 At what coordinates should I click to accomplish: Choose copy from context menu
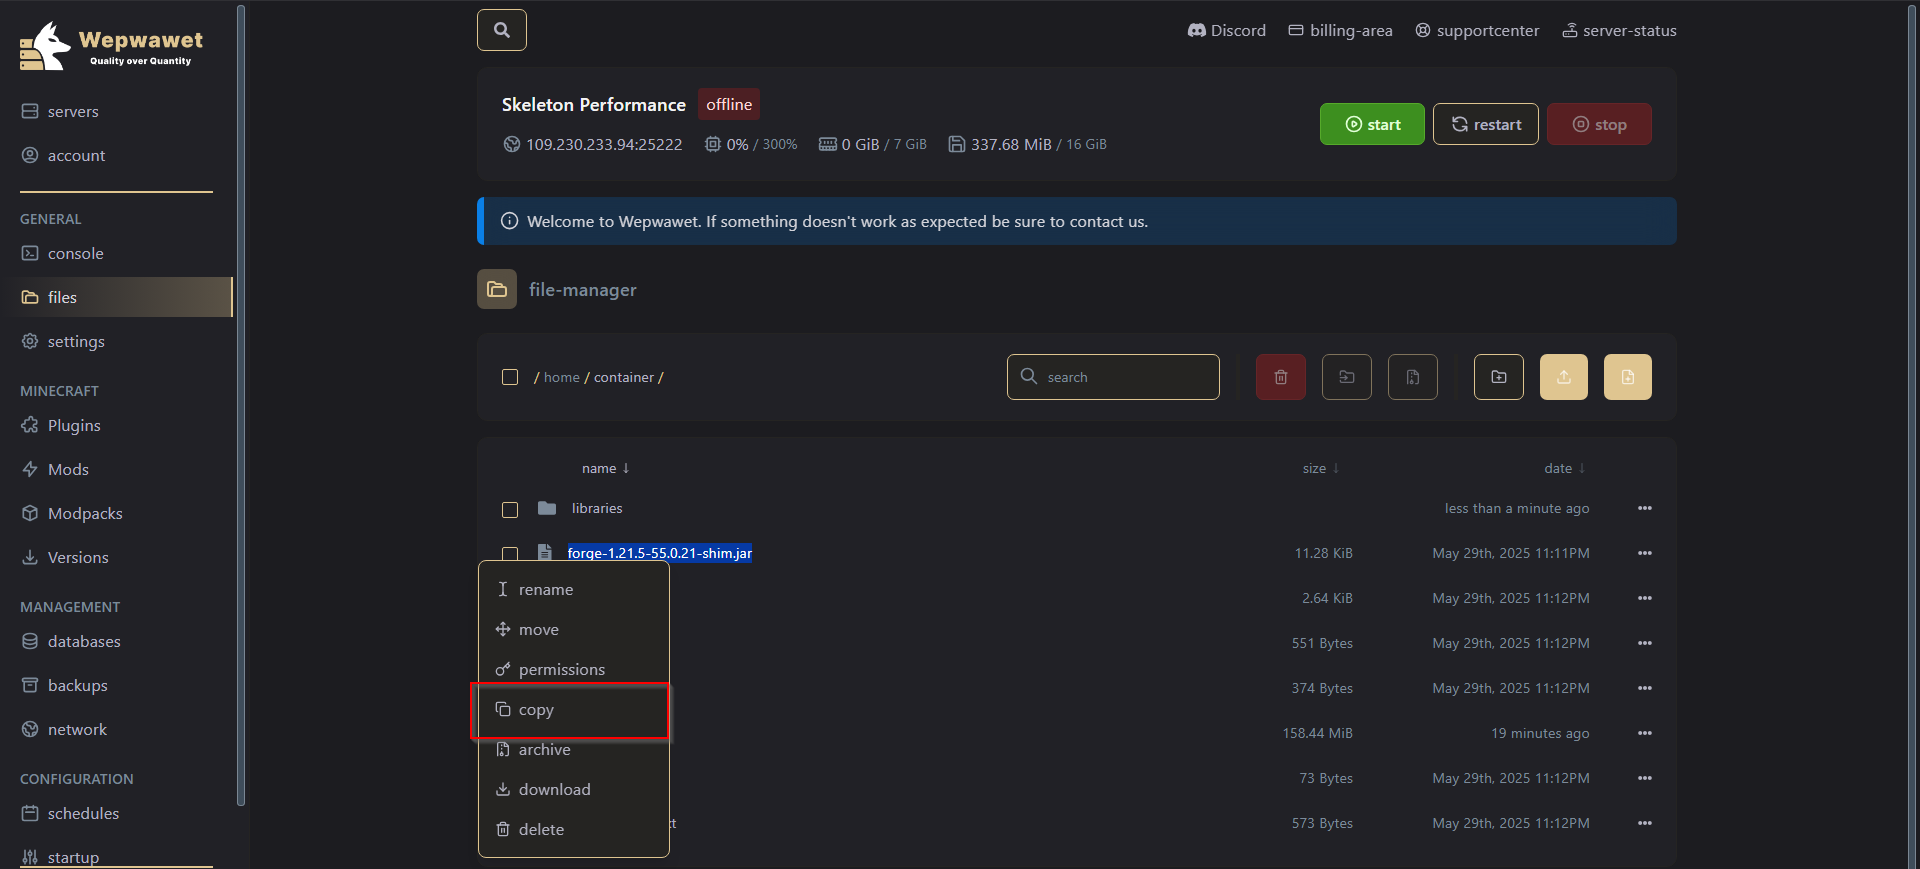pyautogui.click(x=574, y=709)
